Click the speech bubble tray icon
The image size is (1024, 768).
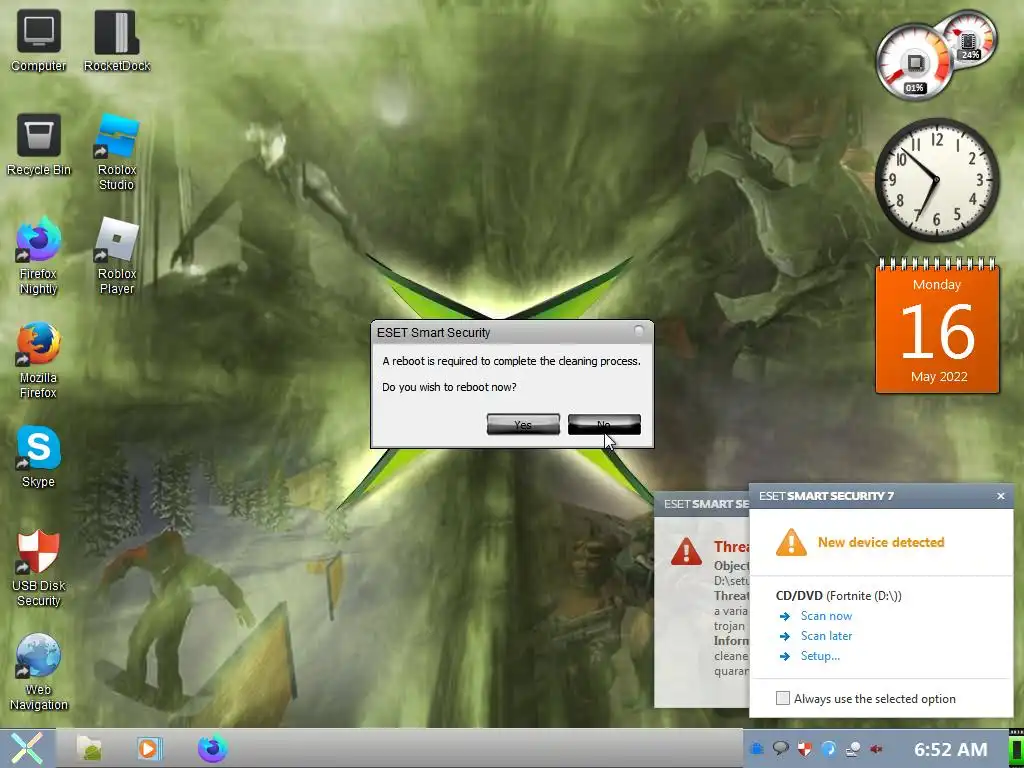pyautogui.click(x=780, y=748)
